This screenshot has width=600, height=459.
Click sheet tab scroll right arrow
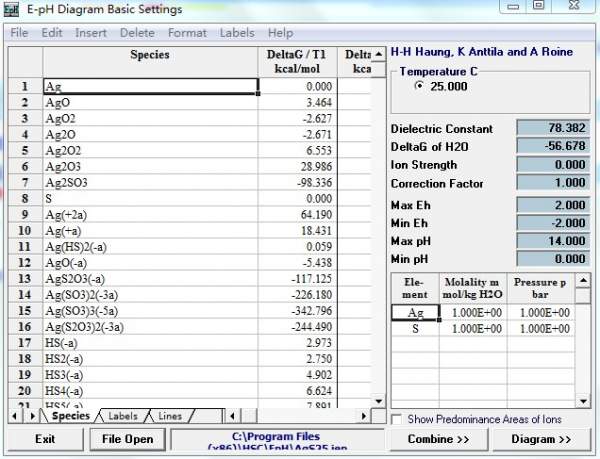click(x=32, y=416)
